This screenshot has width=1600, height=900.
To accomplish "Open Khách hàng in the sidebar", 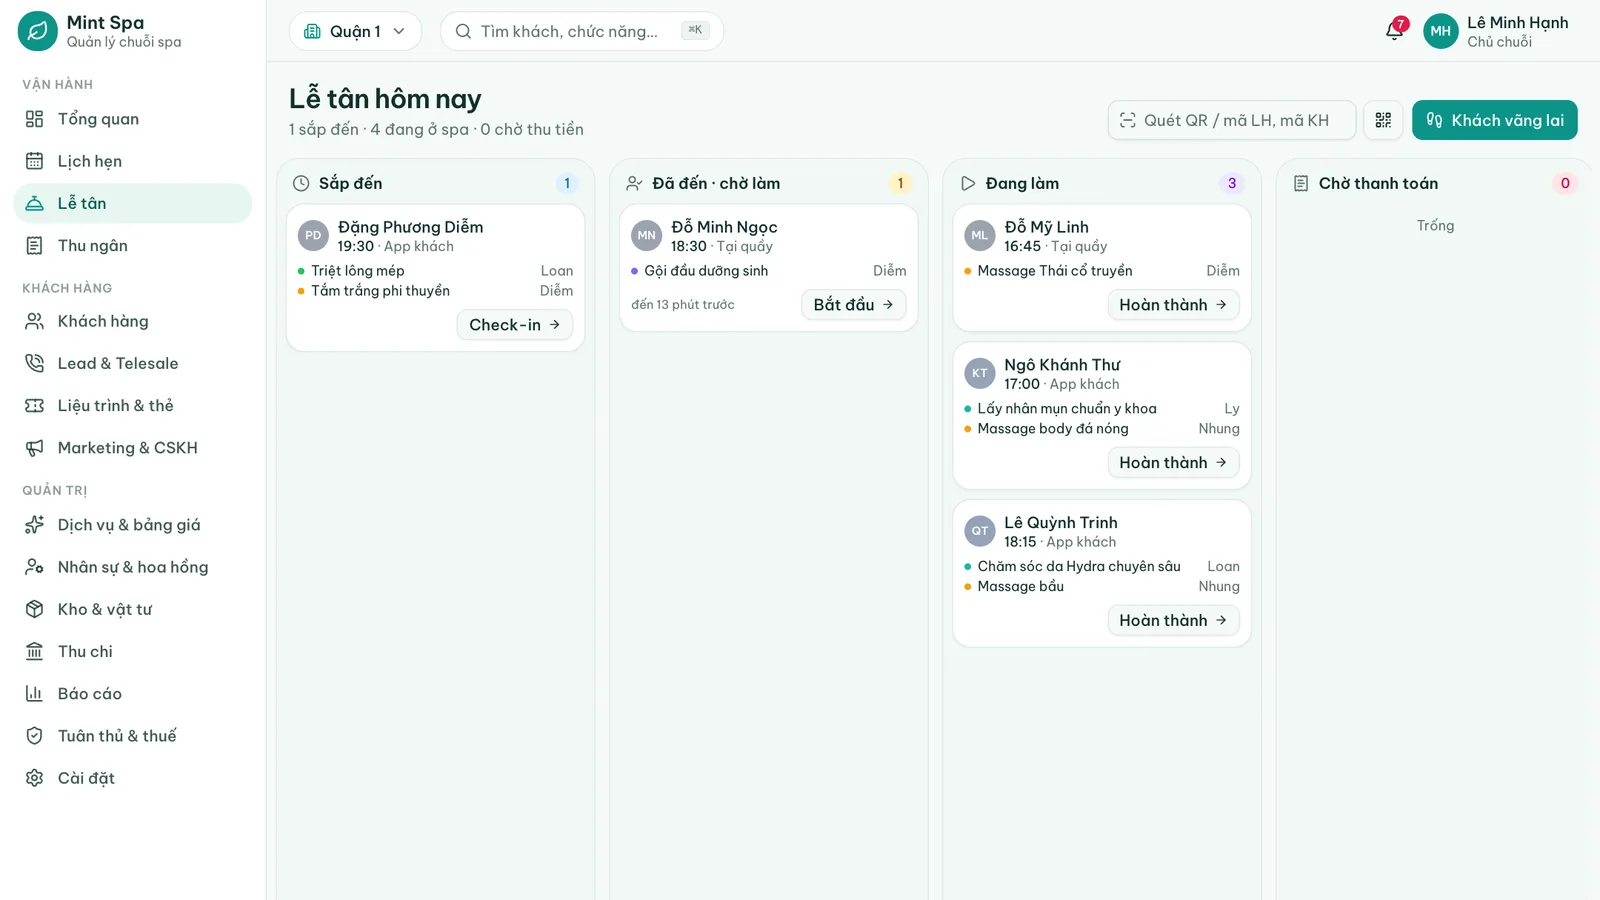I will click(x=132, y=321).
